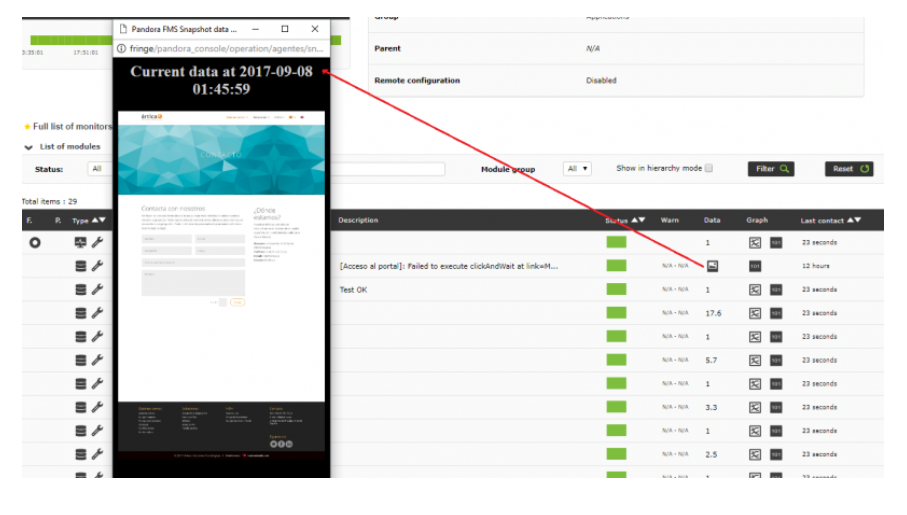Open the graph icon in the 2.5 data row
This screenshot has height=515, width=907.
point(755,454)
